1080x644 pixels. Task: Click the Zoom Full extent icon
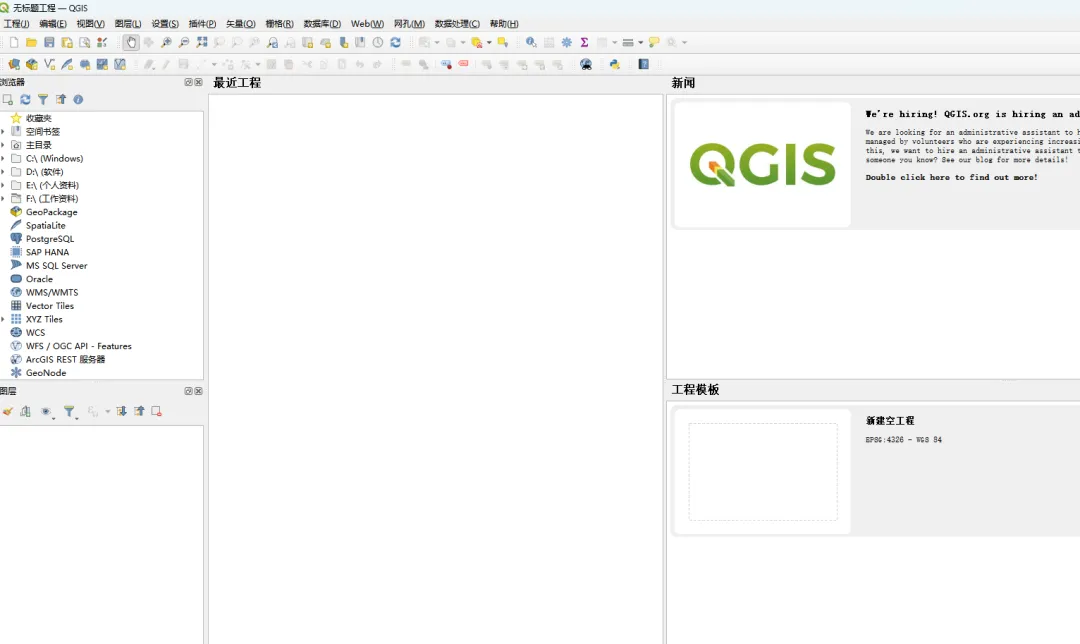point(202,43)
